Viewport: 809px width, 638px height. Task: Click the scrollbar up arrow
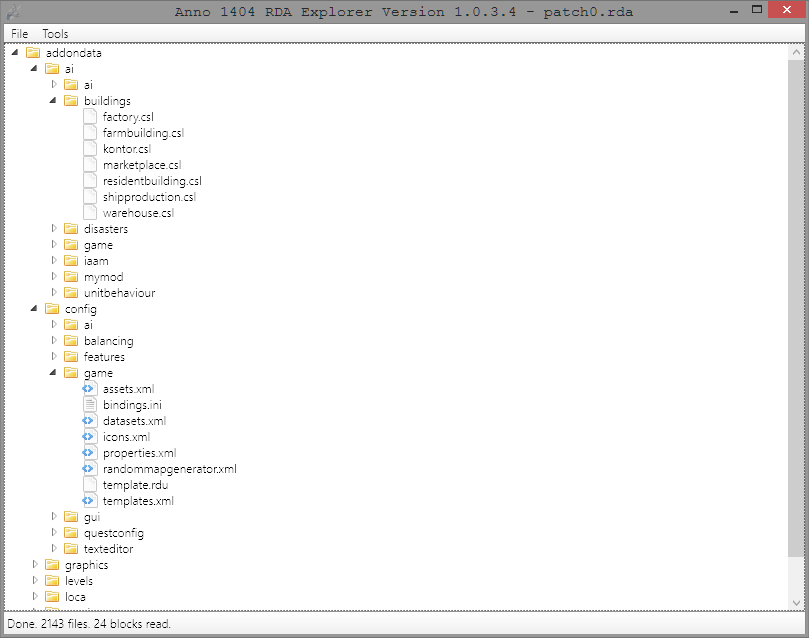point(796,52)
